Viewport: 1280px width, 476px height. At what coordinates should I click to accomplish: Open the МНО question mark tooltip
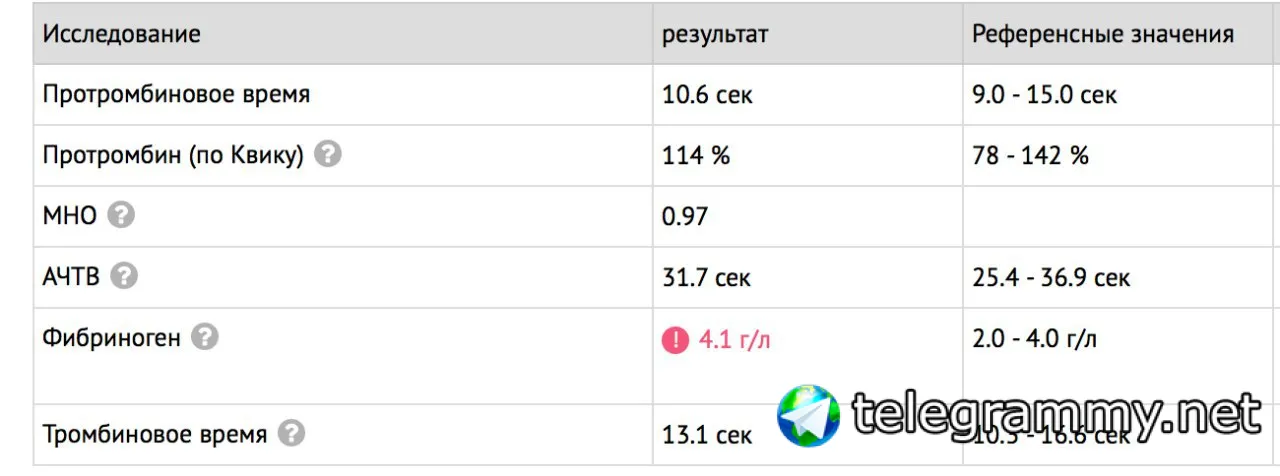(x=121, y=215)
